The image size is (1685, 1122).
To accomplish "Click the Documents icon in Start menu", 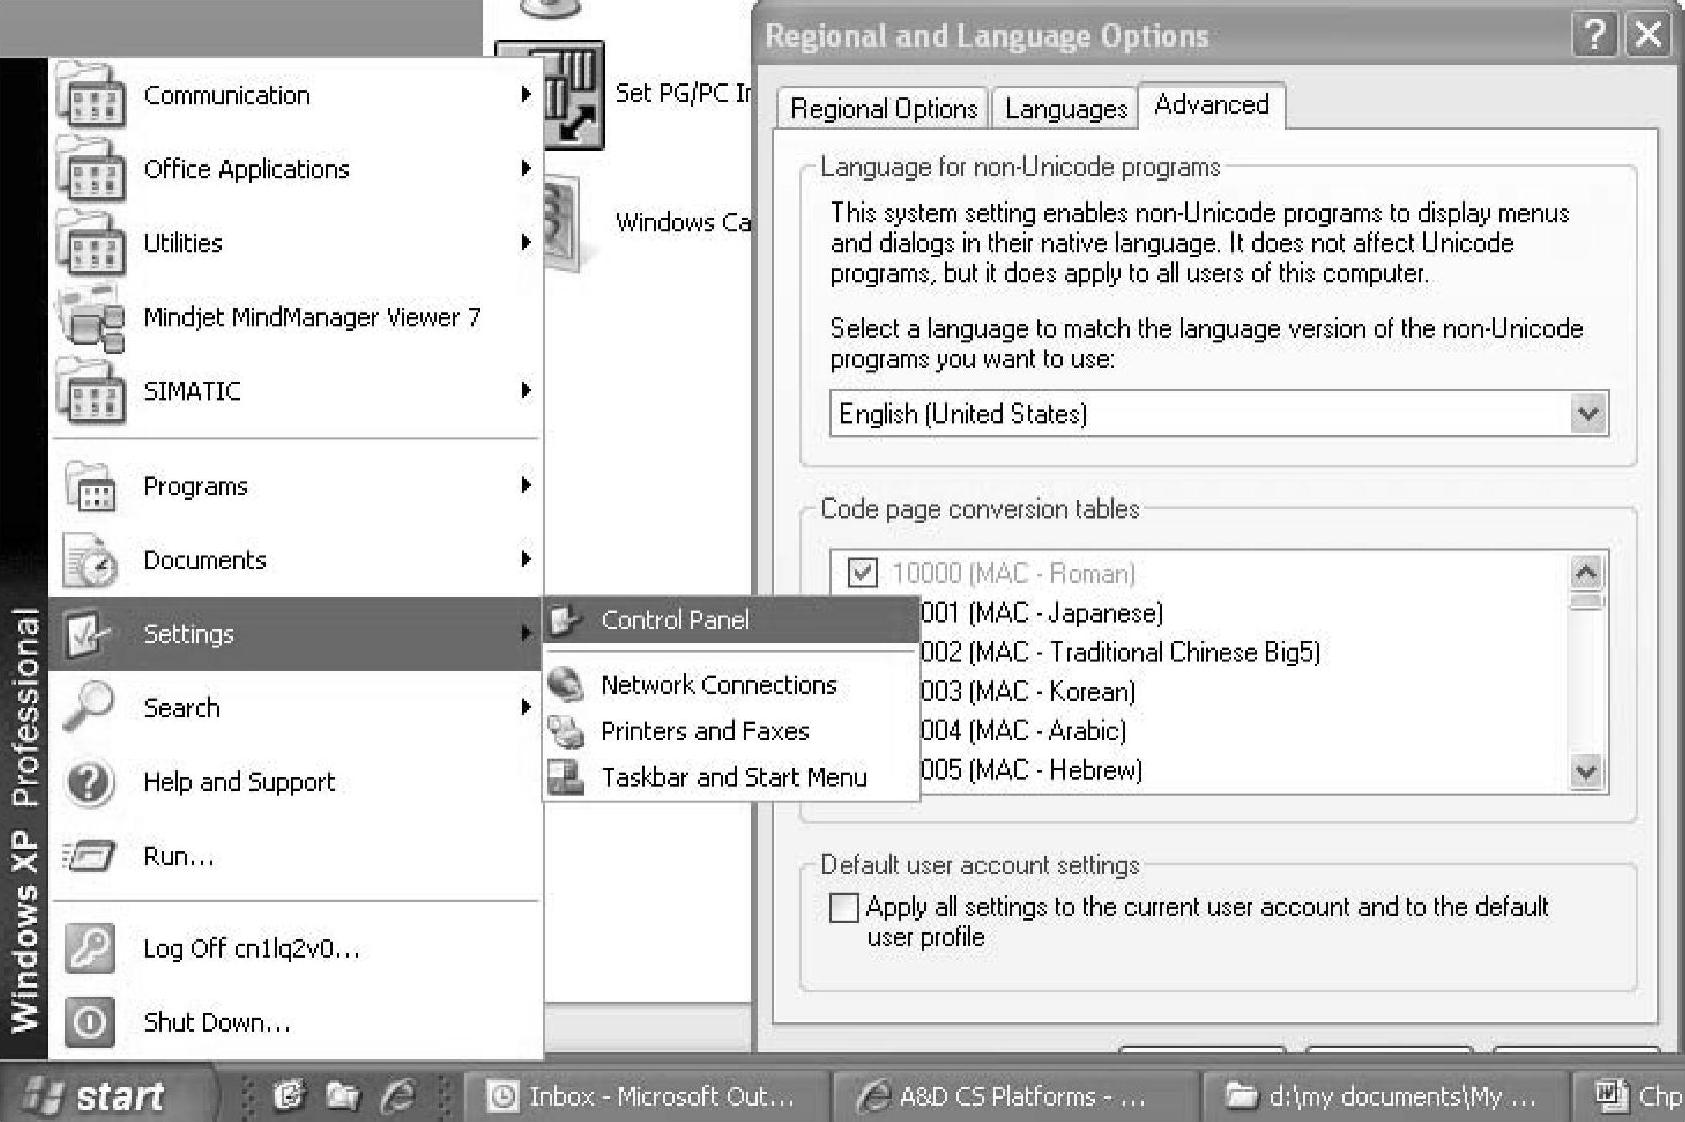I will pyautogui.click(x=91, y=560).
